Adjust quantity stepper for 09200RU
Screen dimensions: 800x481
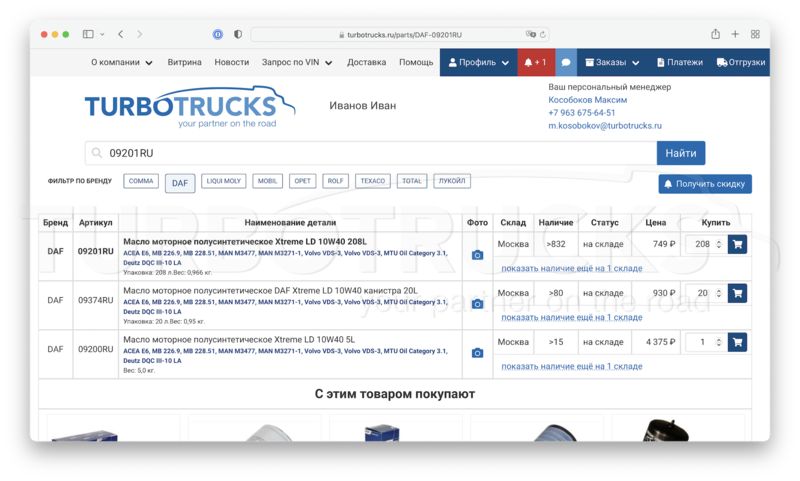coord(719,342)
